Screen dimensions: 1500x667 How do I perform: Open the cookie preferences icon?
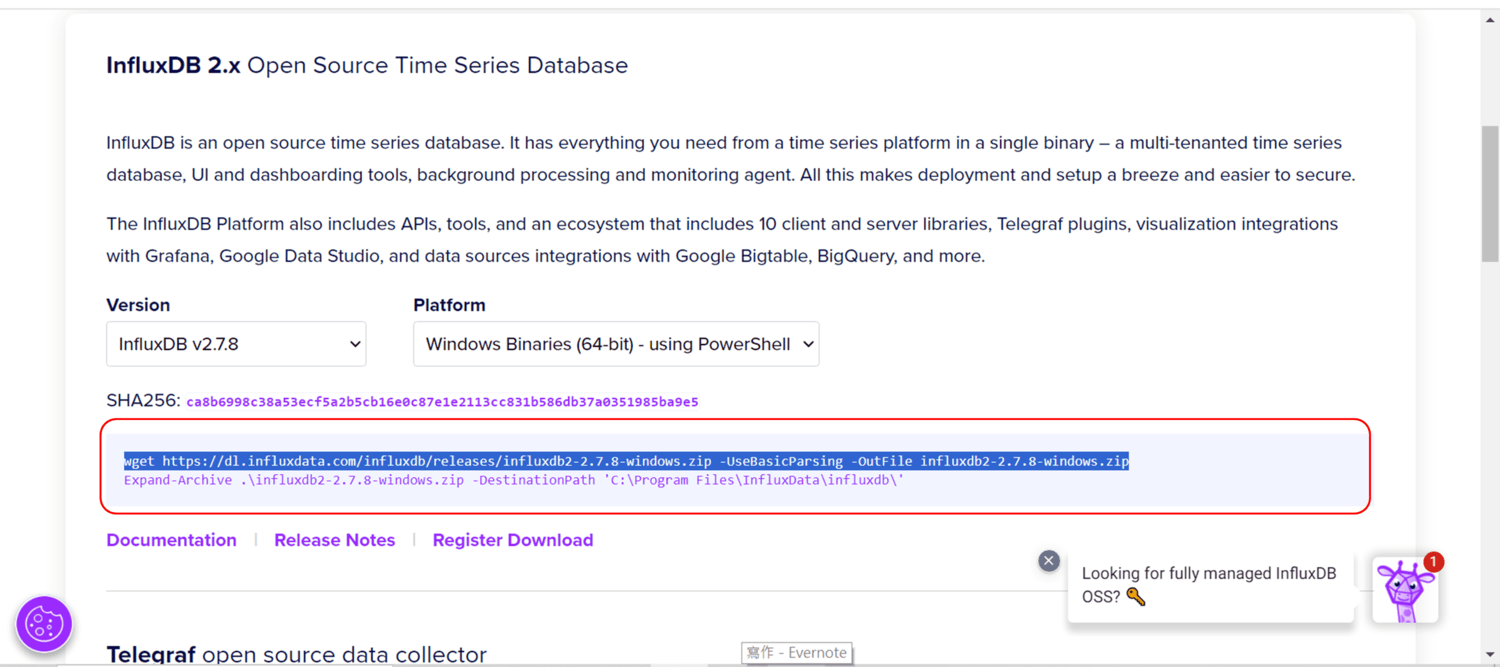coord(44,624)
